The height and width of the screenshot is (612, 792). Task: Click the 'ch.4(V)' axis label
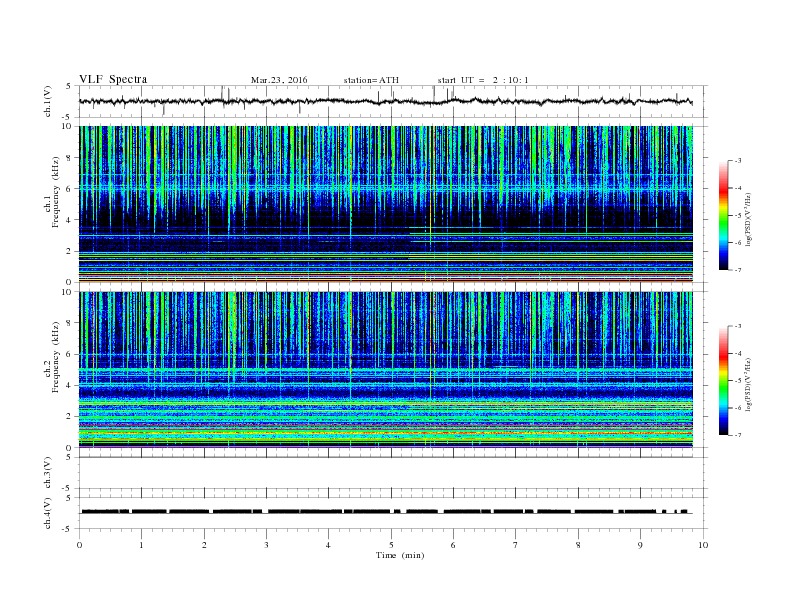[x=48, y=513]
